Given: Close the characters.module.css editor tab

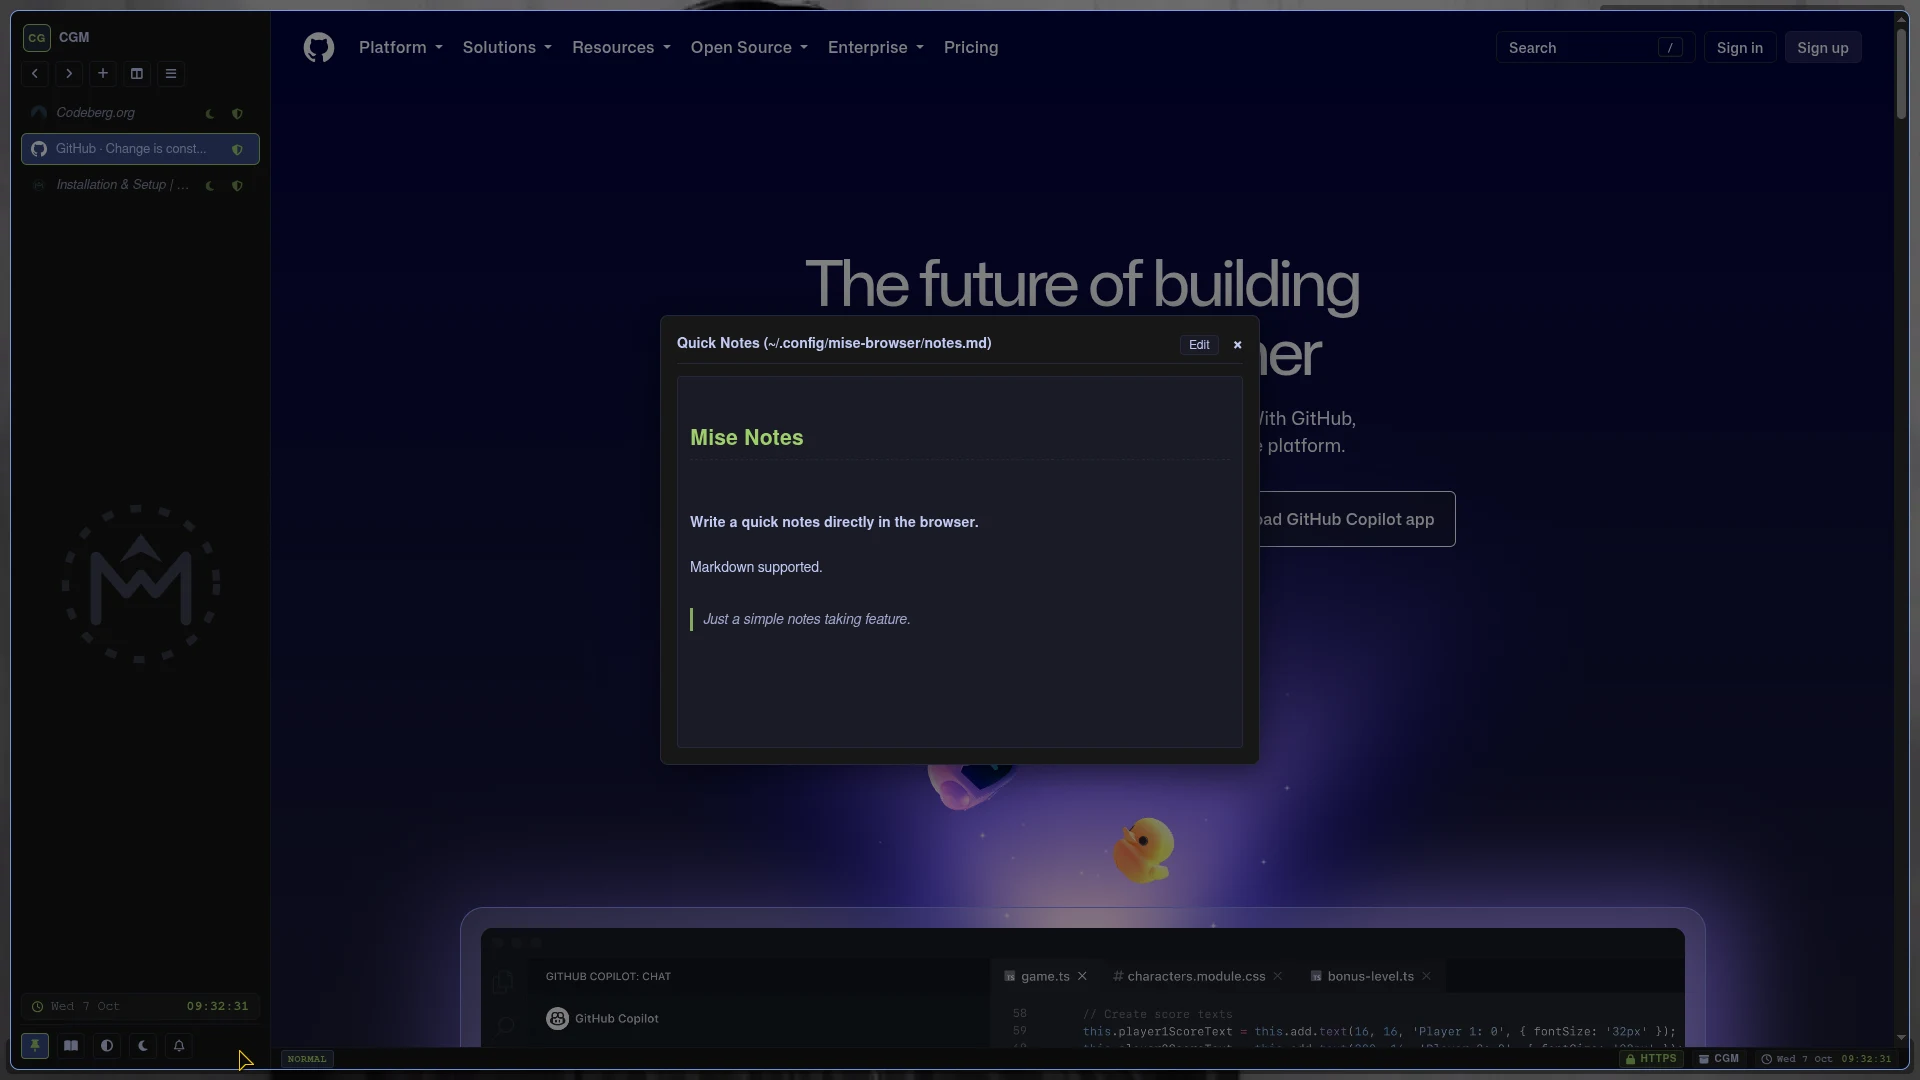Looking at the screenshot, I should (x=1278, y=977).
